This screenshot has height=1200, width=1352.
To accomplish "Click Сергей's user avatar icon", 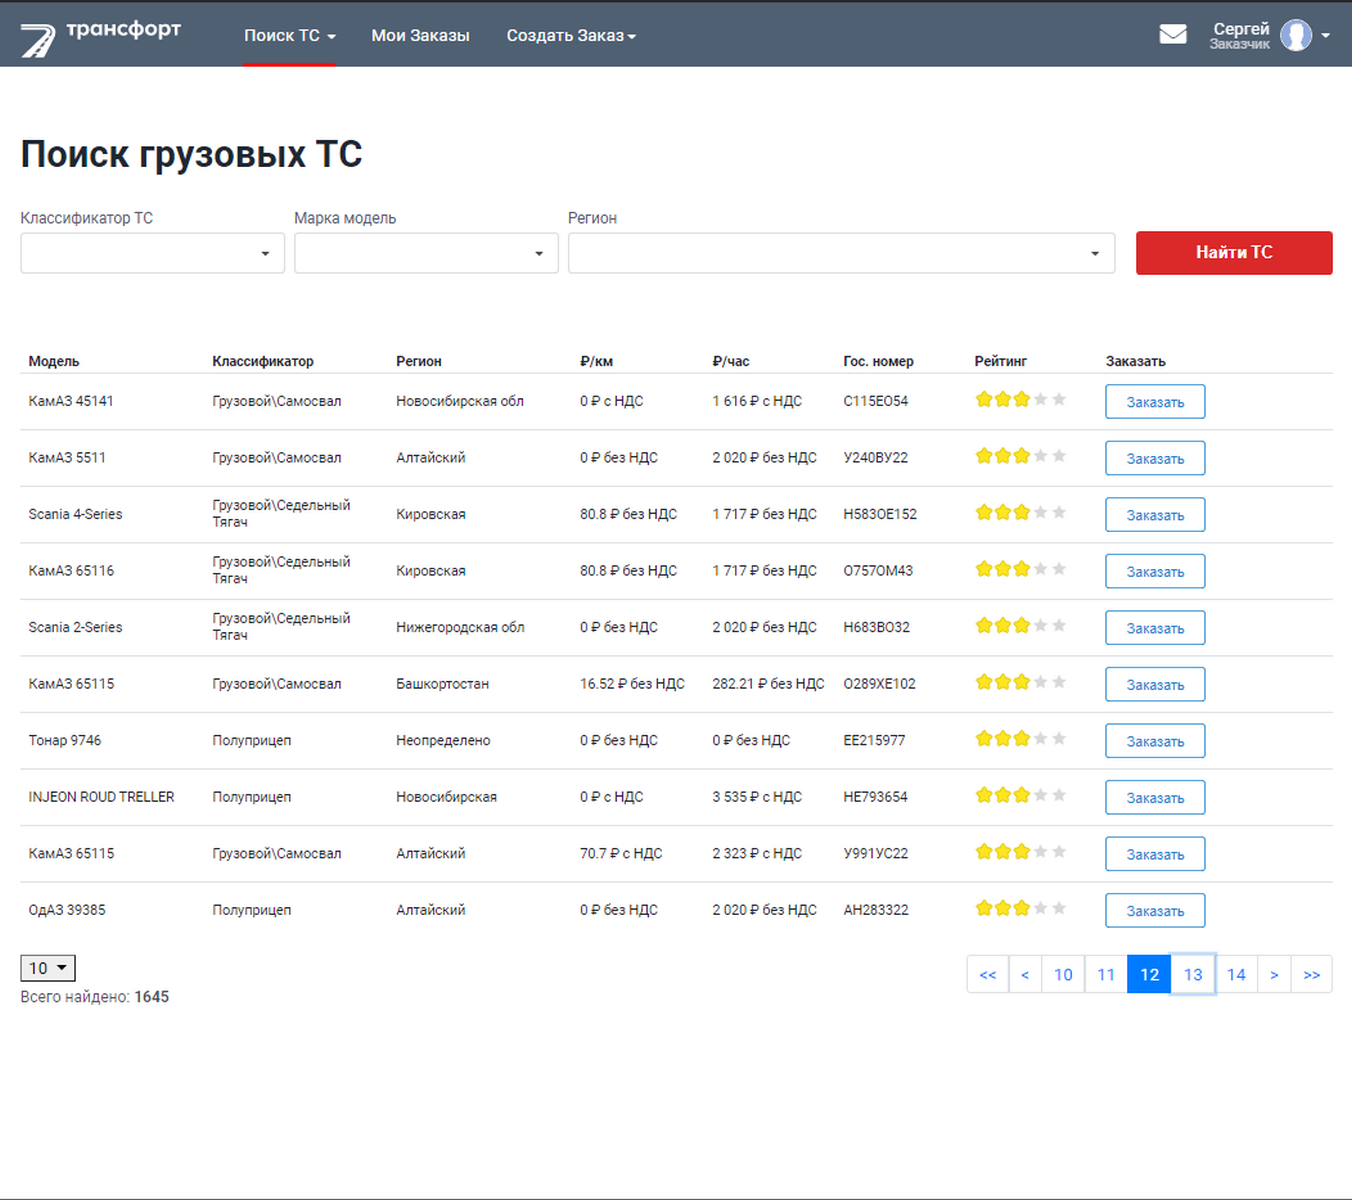I will (1296, 35).
